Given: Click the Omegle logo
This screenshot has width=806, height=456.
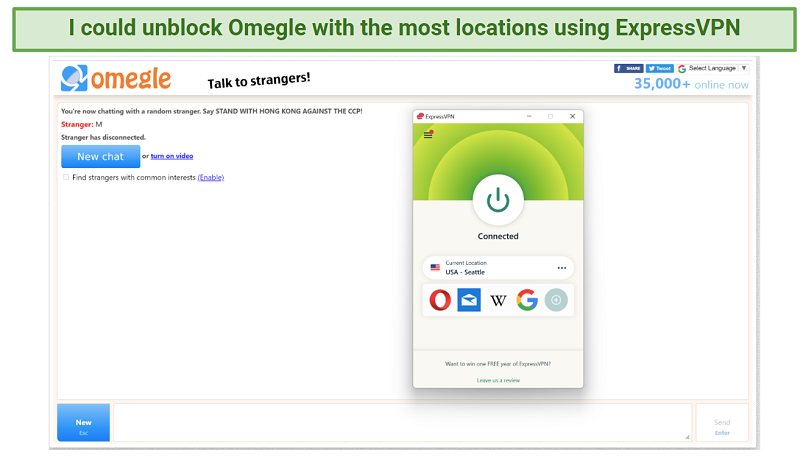Looking at the screenshot, I should pyautogui.click(x=116, y=78).
